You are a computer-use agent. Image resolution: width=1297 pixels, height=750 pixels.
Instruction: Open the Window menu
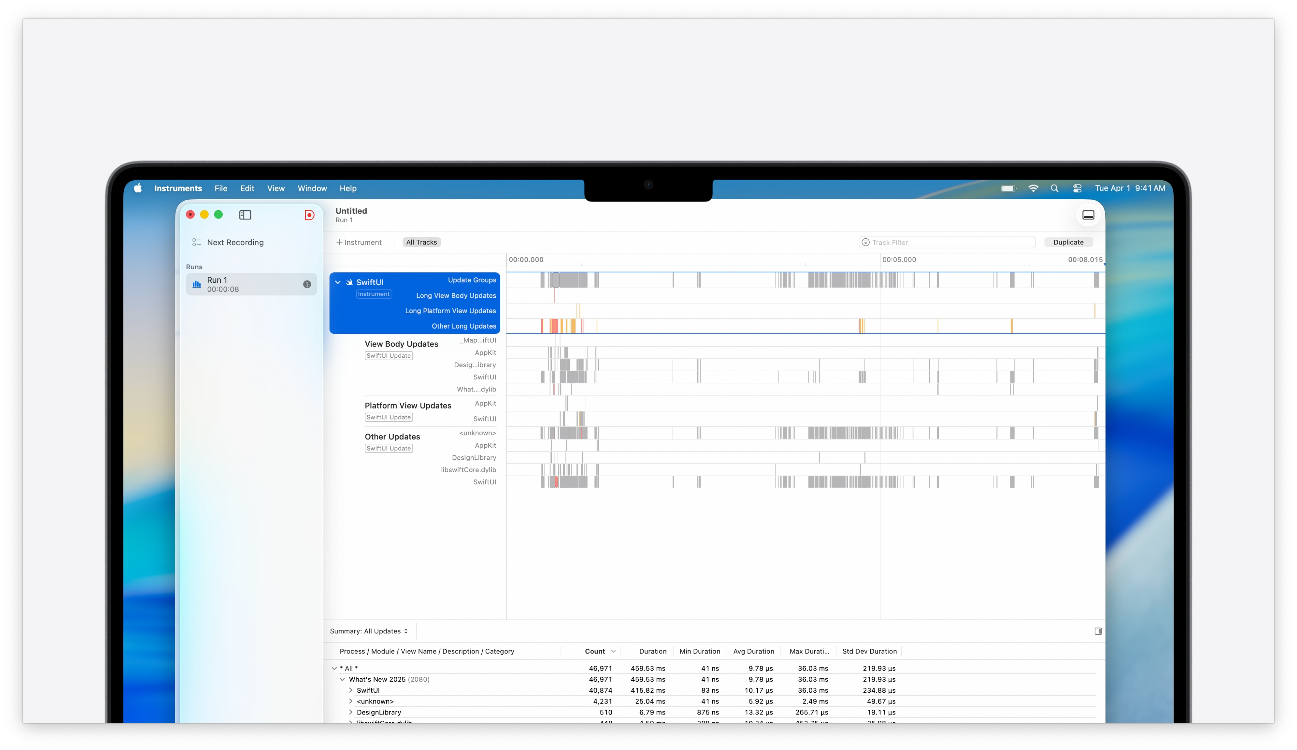pos(312,188)
